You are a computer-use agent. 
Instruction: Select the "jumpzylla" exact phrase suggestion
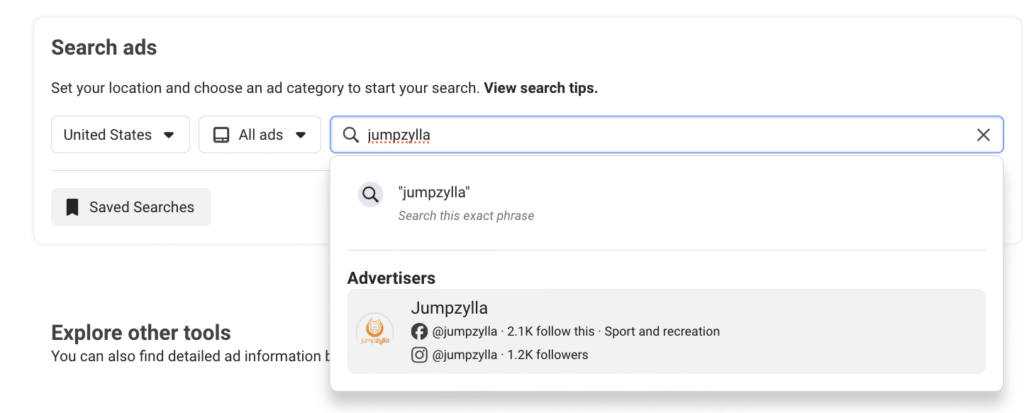click(x=434, y=191)
